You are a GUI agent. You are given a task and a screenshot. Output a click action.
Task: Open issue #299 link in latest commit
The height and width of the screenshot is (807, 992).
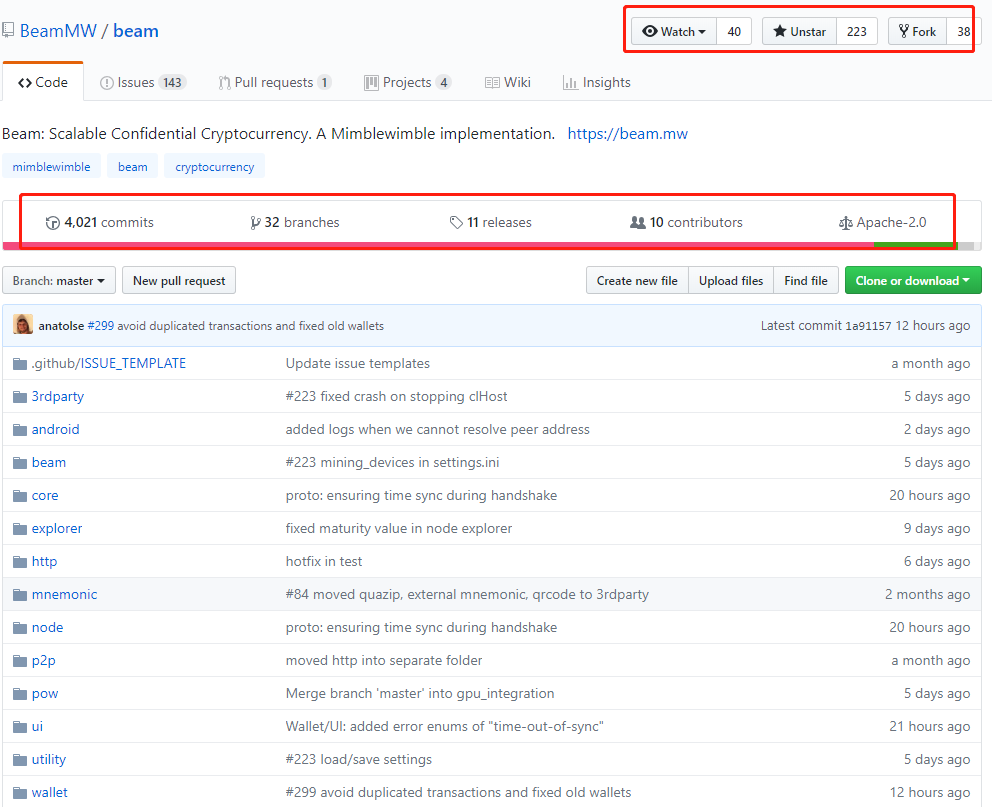[101, 326]
